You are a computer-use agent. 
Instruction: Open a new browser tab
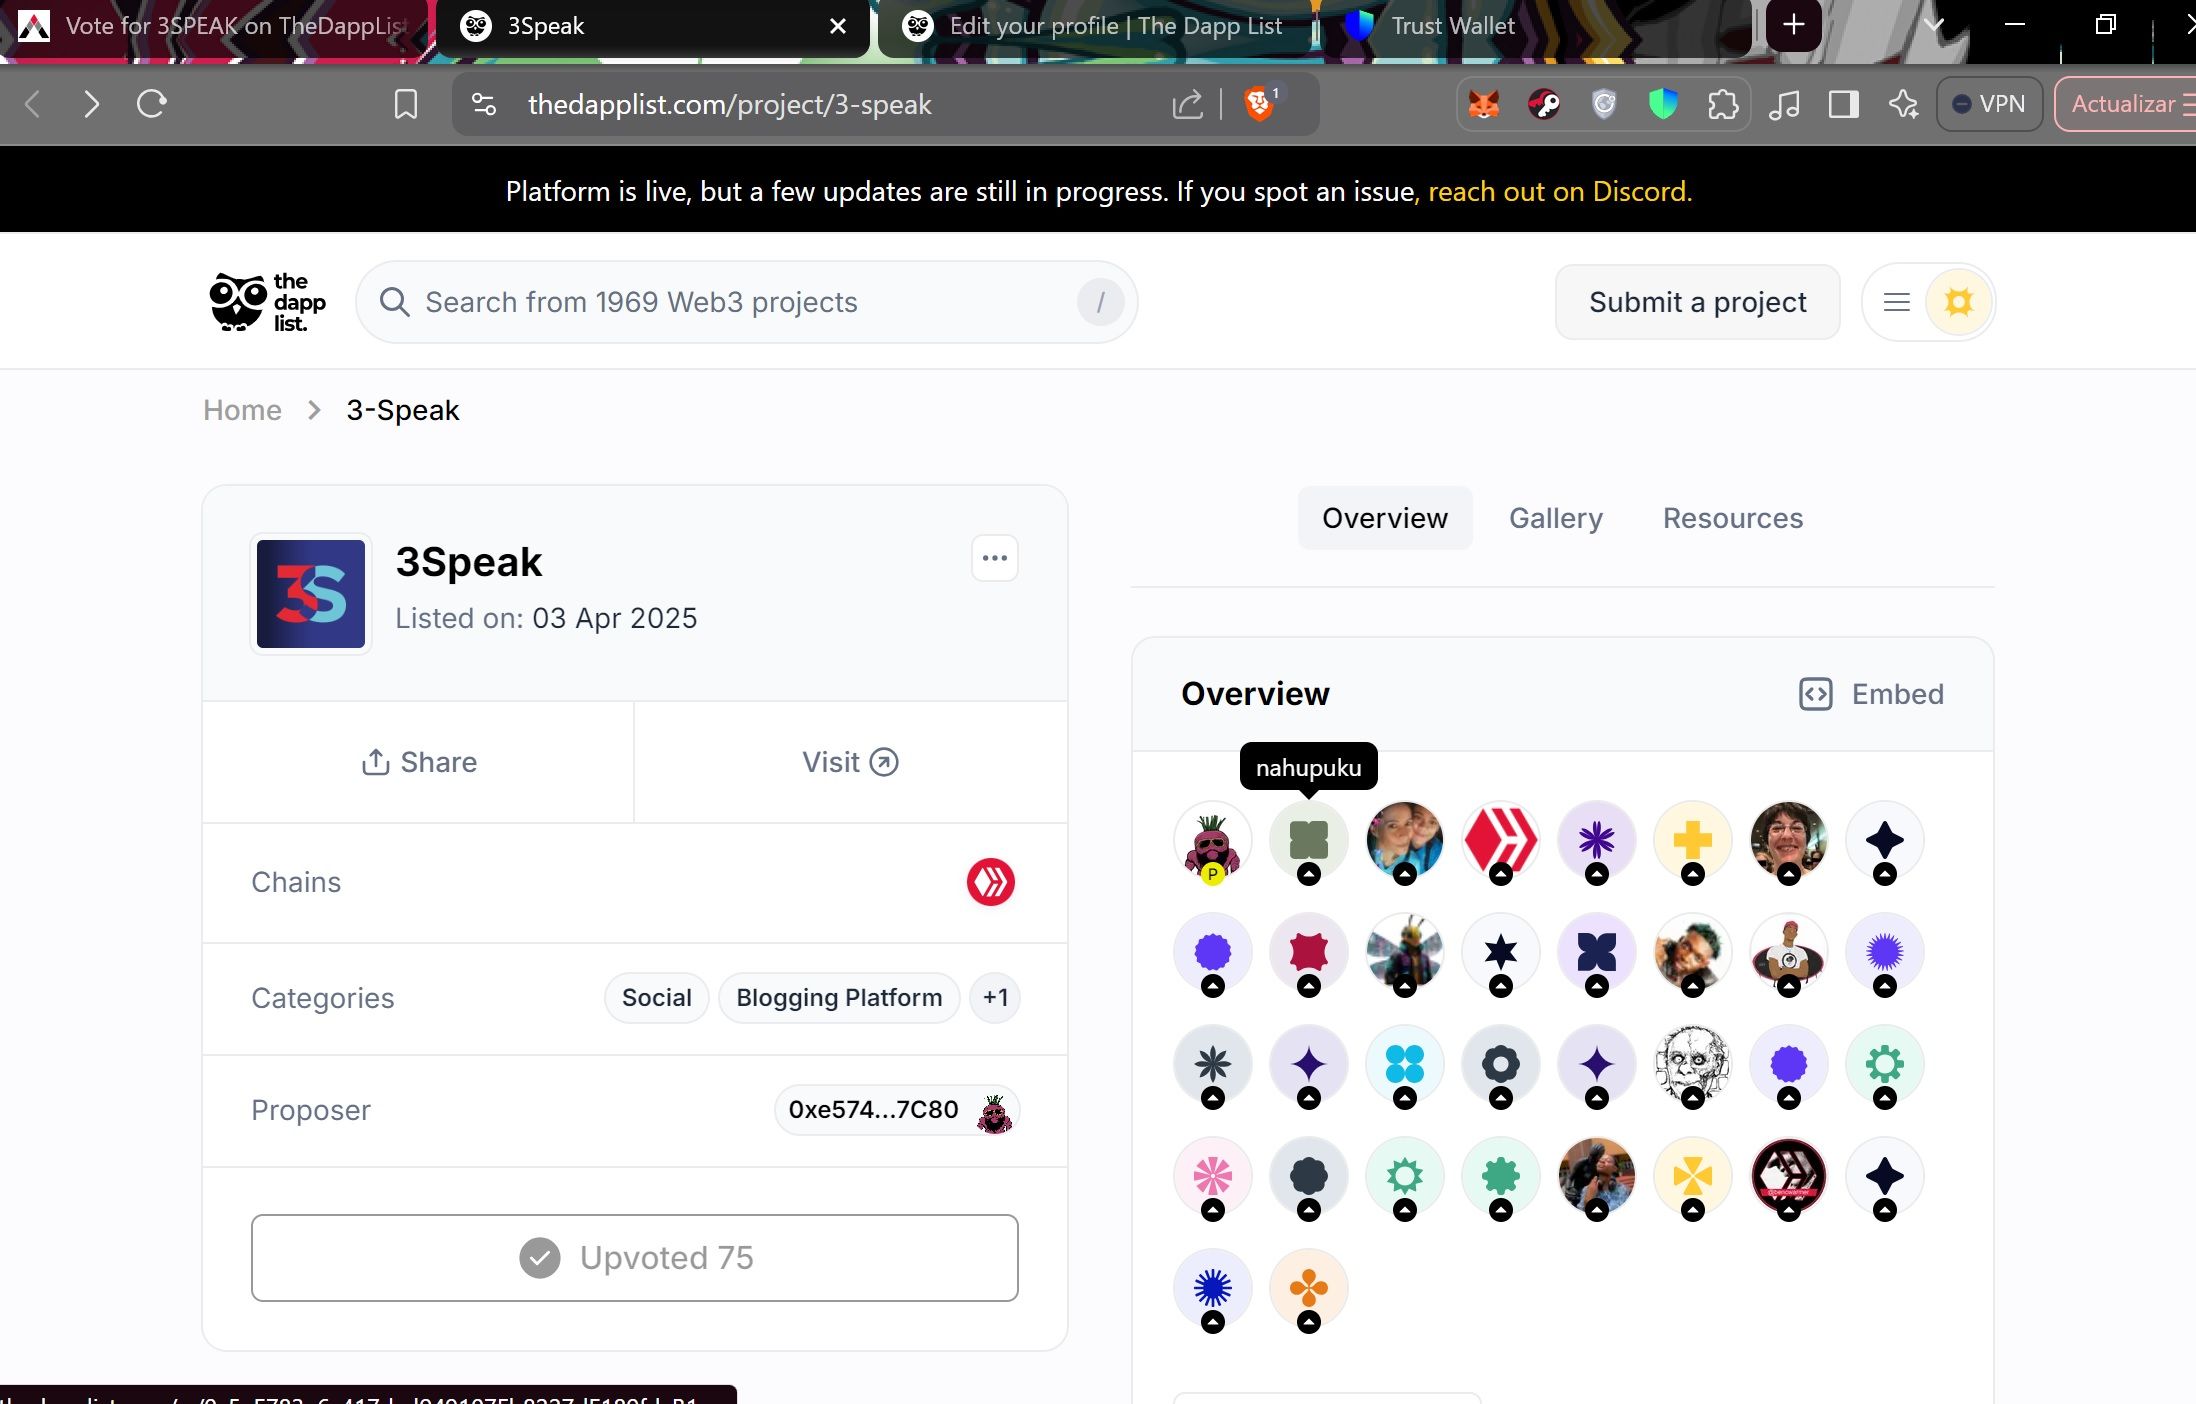coord(1793,25)
